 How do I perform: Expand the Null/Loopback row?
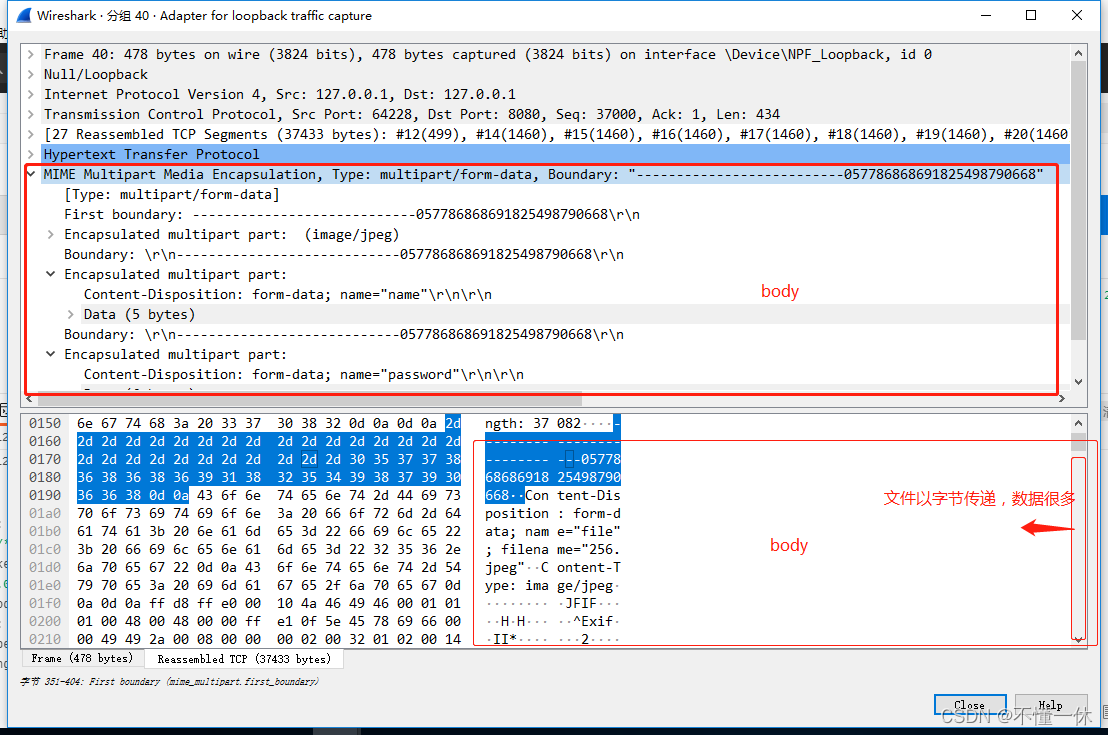(30, 74)
